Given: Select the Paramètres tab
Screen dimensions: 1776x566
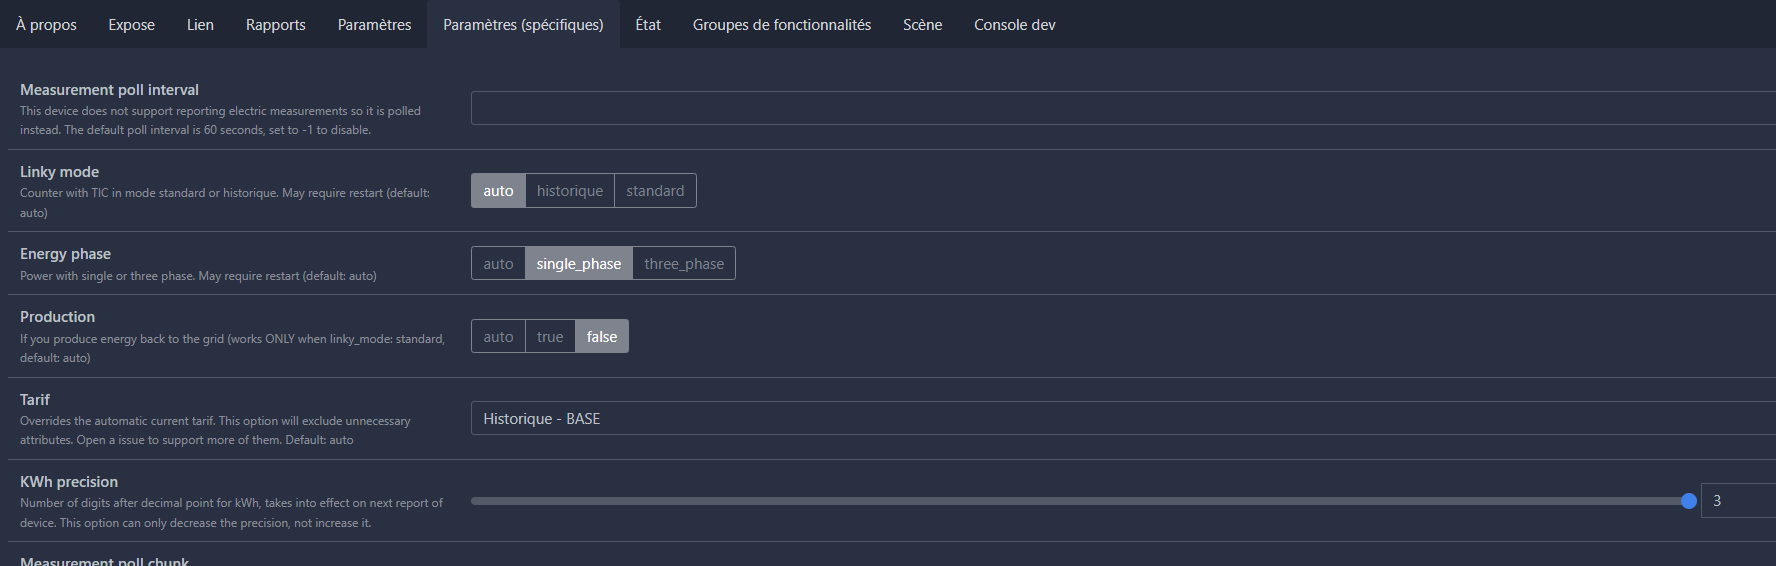Looking at the screenshot, I should (x=374, y=24).
